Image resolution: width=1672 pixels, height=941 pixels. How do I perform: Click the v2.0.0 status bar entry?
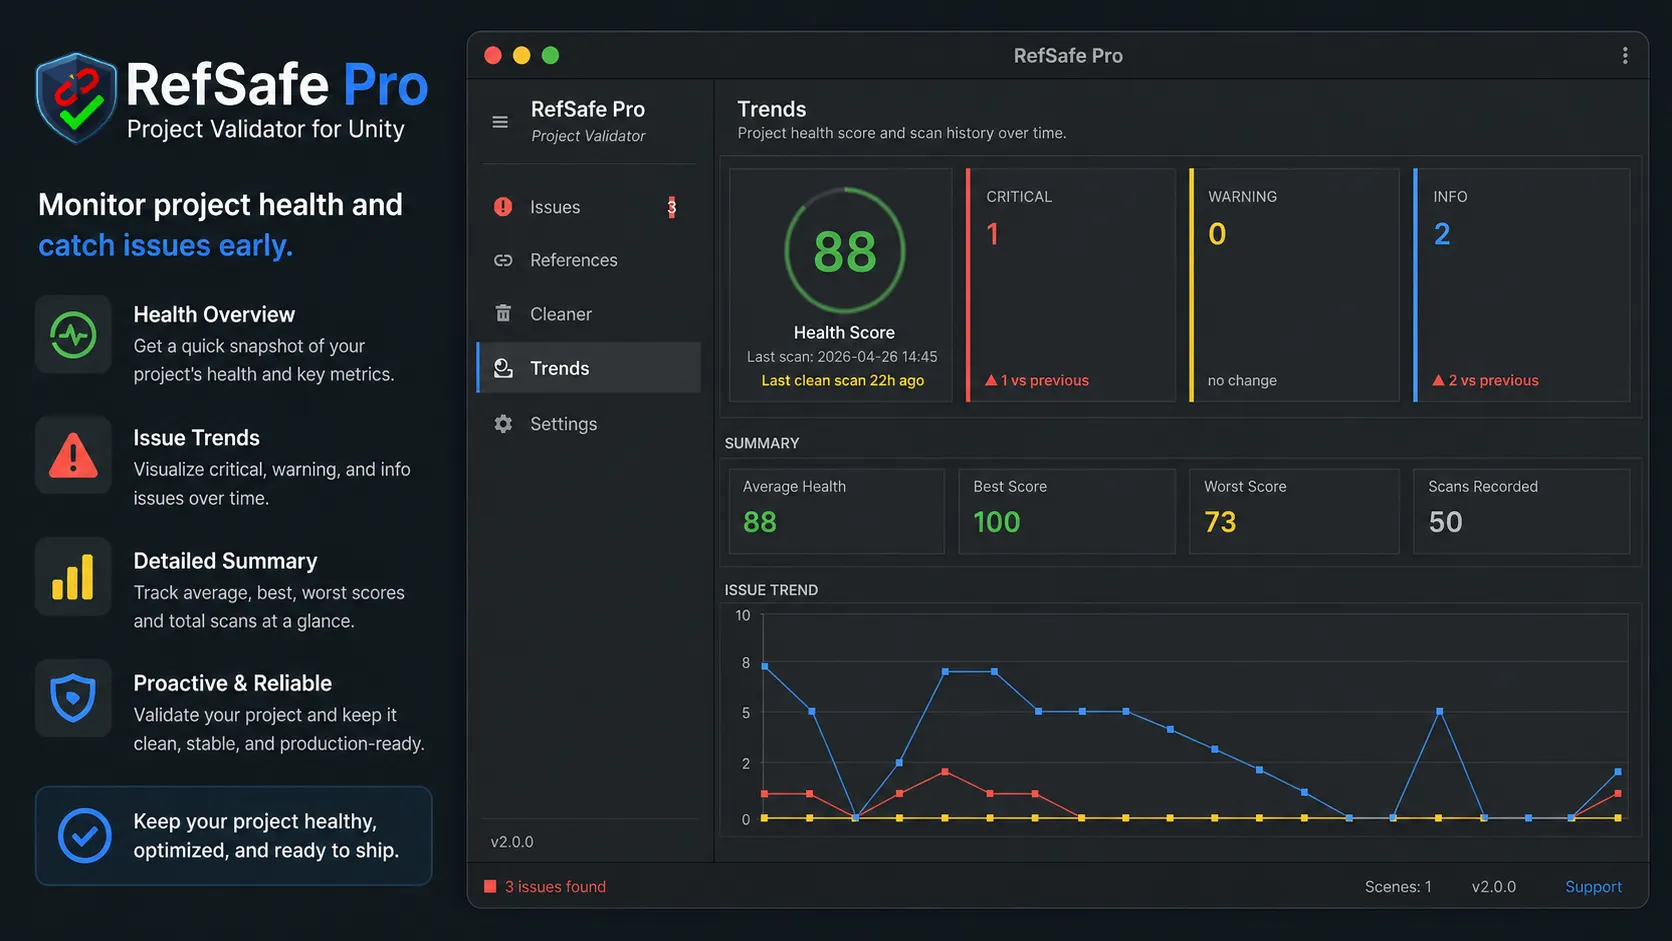tap(1494, 887)
